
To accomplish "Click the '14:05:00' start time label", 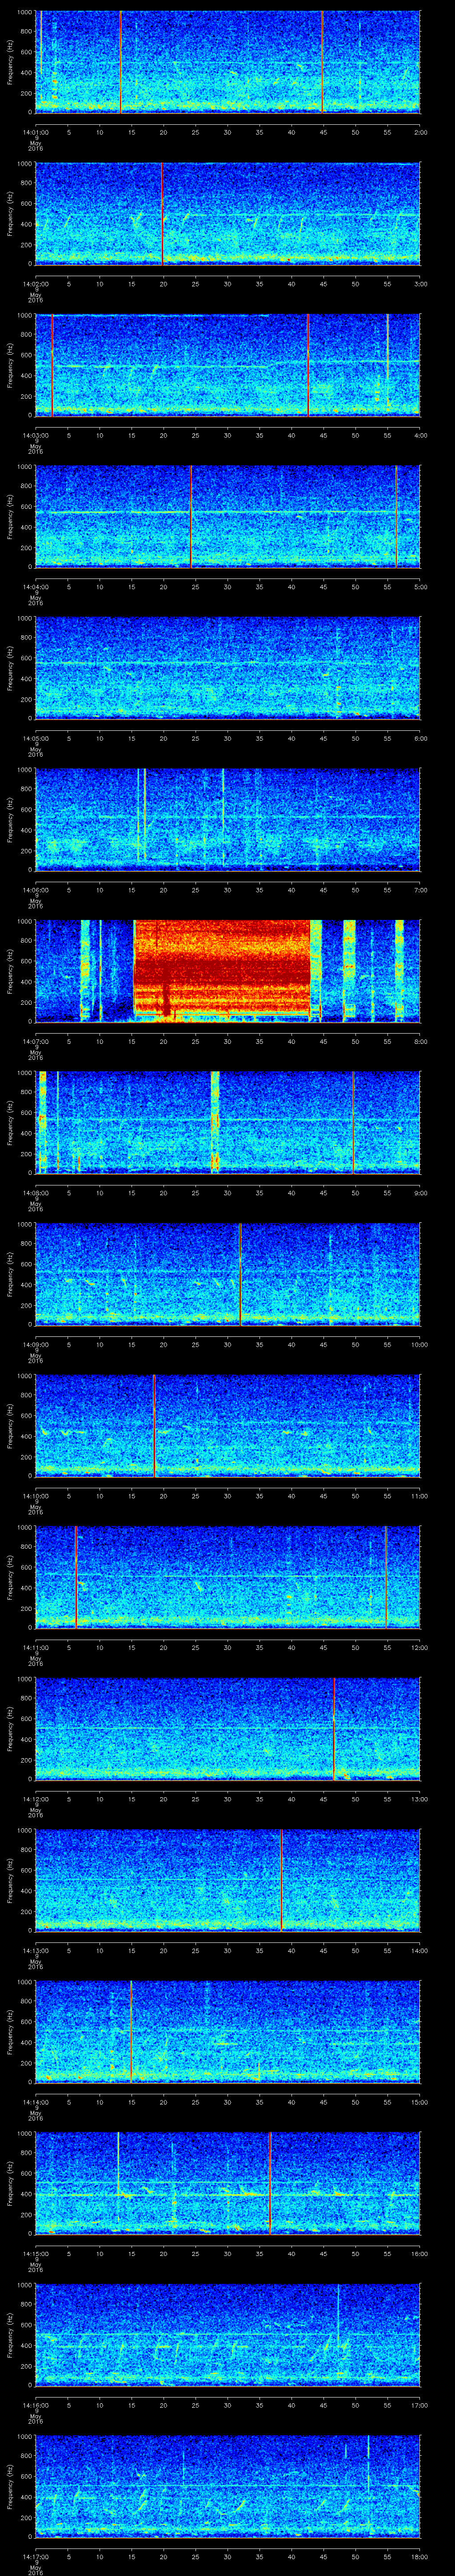I will [35, 738].
